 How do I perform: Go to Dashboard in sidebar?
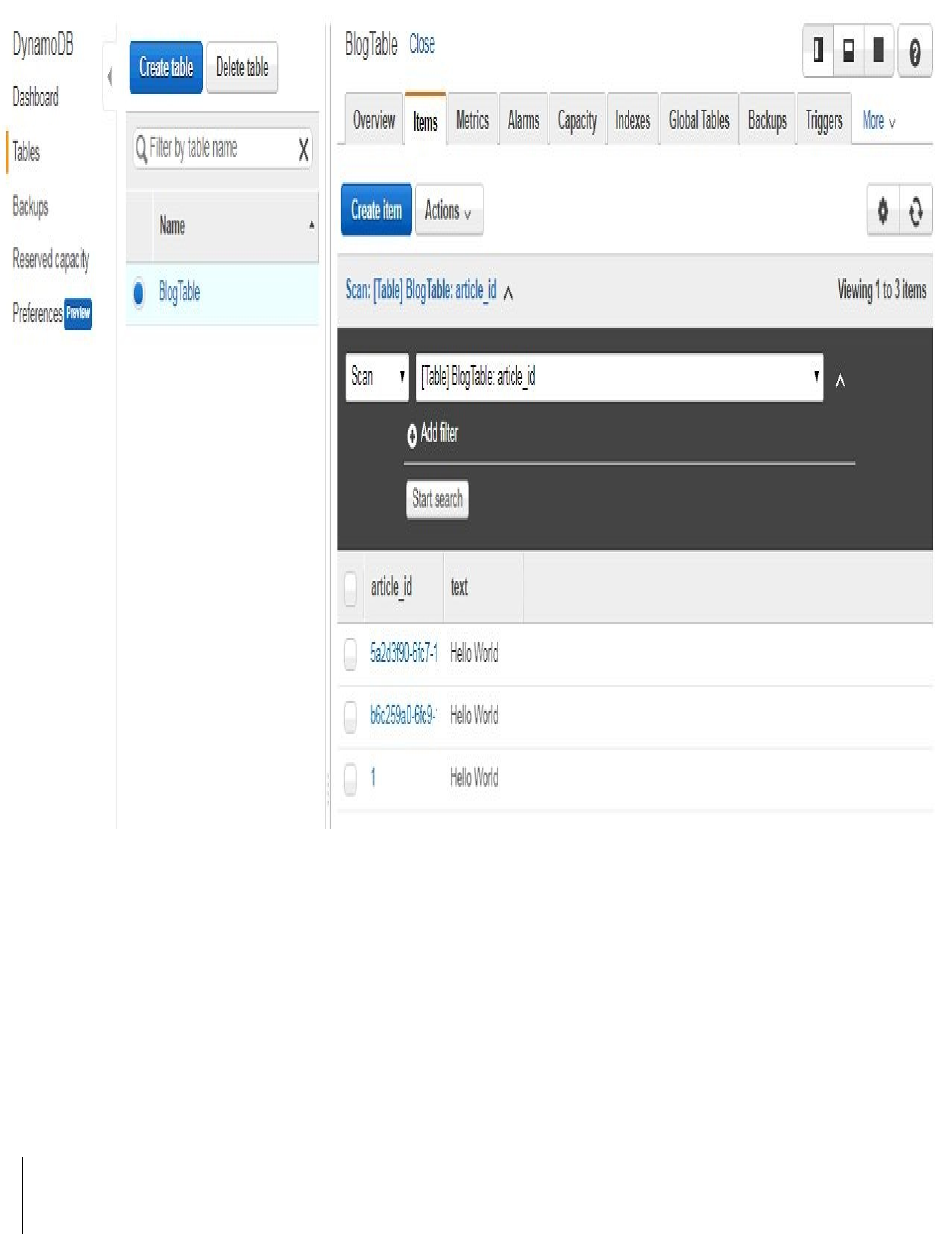click(x=35, y=98)
